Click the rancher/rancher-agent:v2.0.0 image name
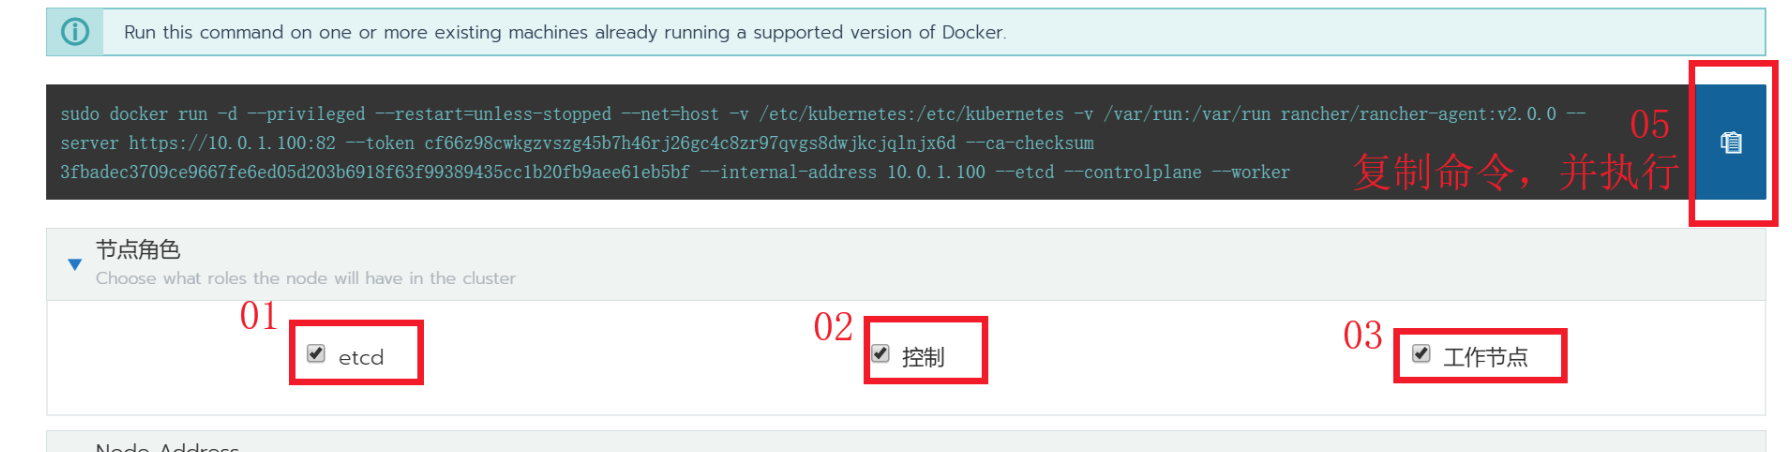Viewport: 1792px width, 452px height. (1418, 114)
